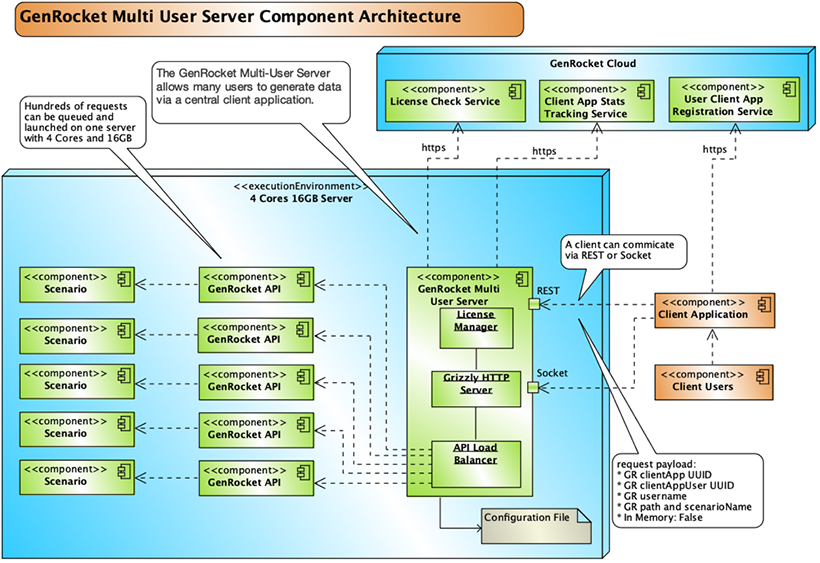The width and height of the screenshot is (820, 563).
Task: Click the User Client App Registration Service icon
Action: pyautogui.click(x=789, y=89)
